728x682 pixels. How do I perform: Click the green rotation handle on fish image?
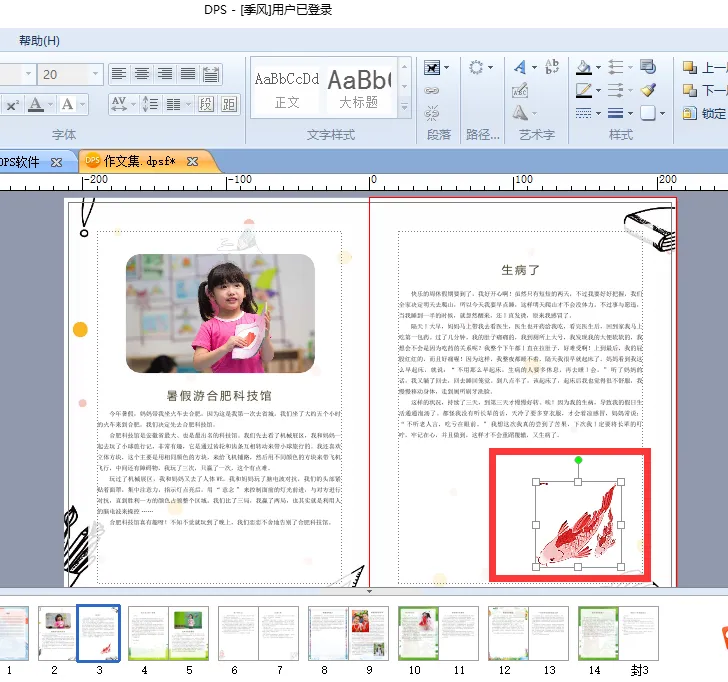[x=578, y=460]
